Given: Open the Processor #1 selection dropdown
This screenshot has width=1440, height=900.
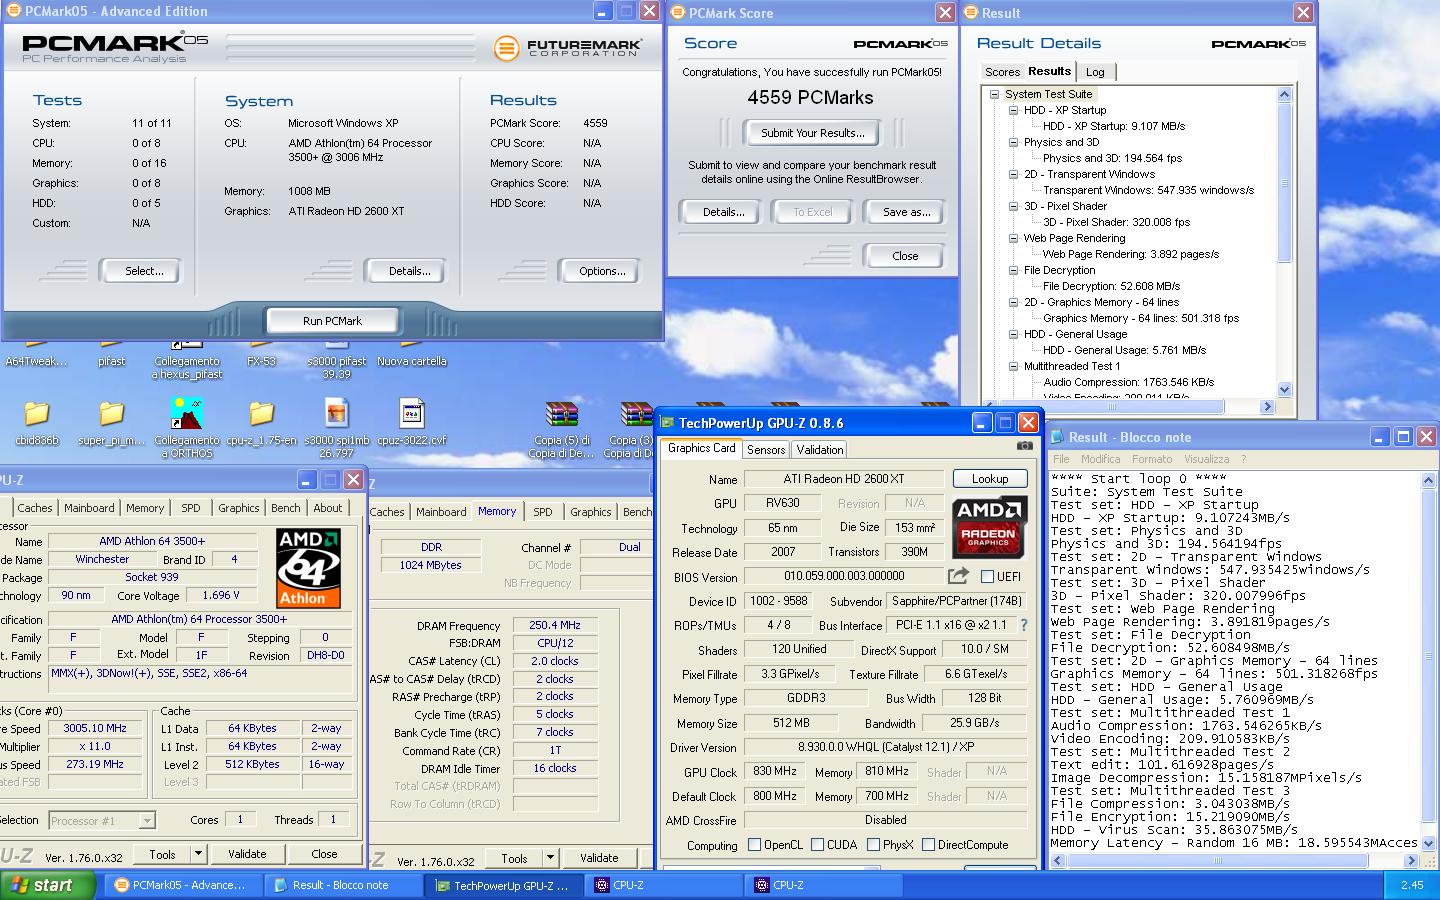Looking at the screenshot, I should [147, 821].
